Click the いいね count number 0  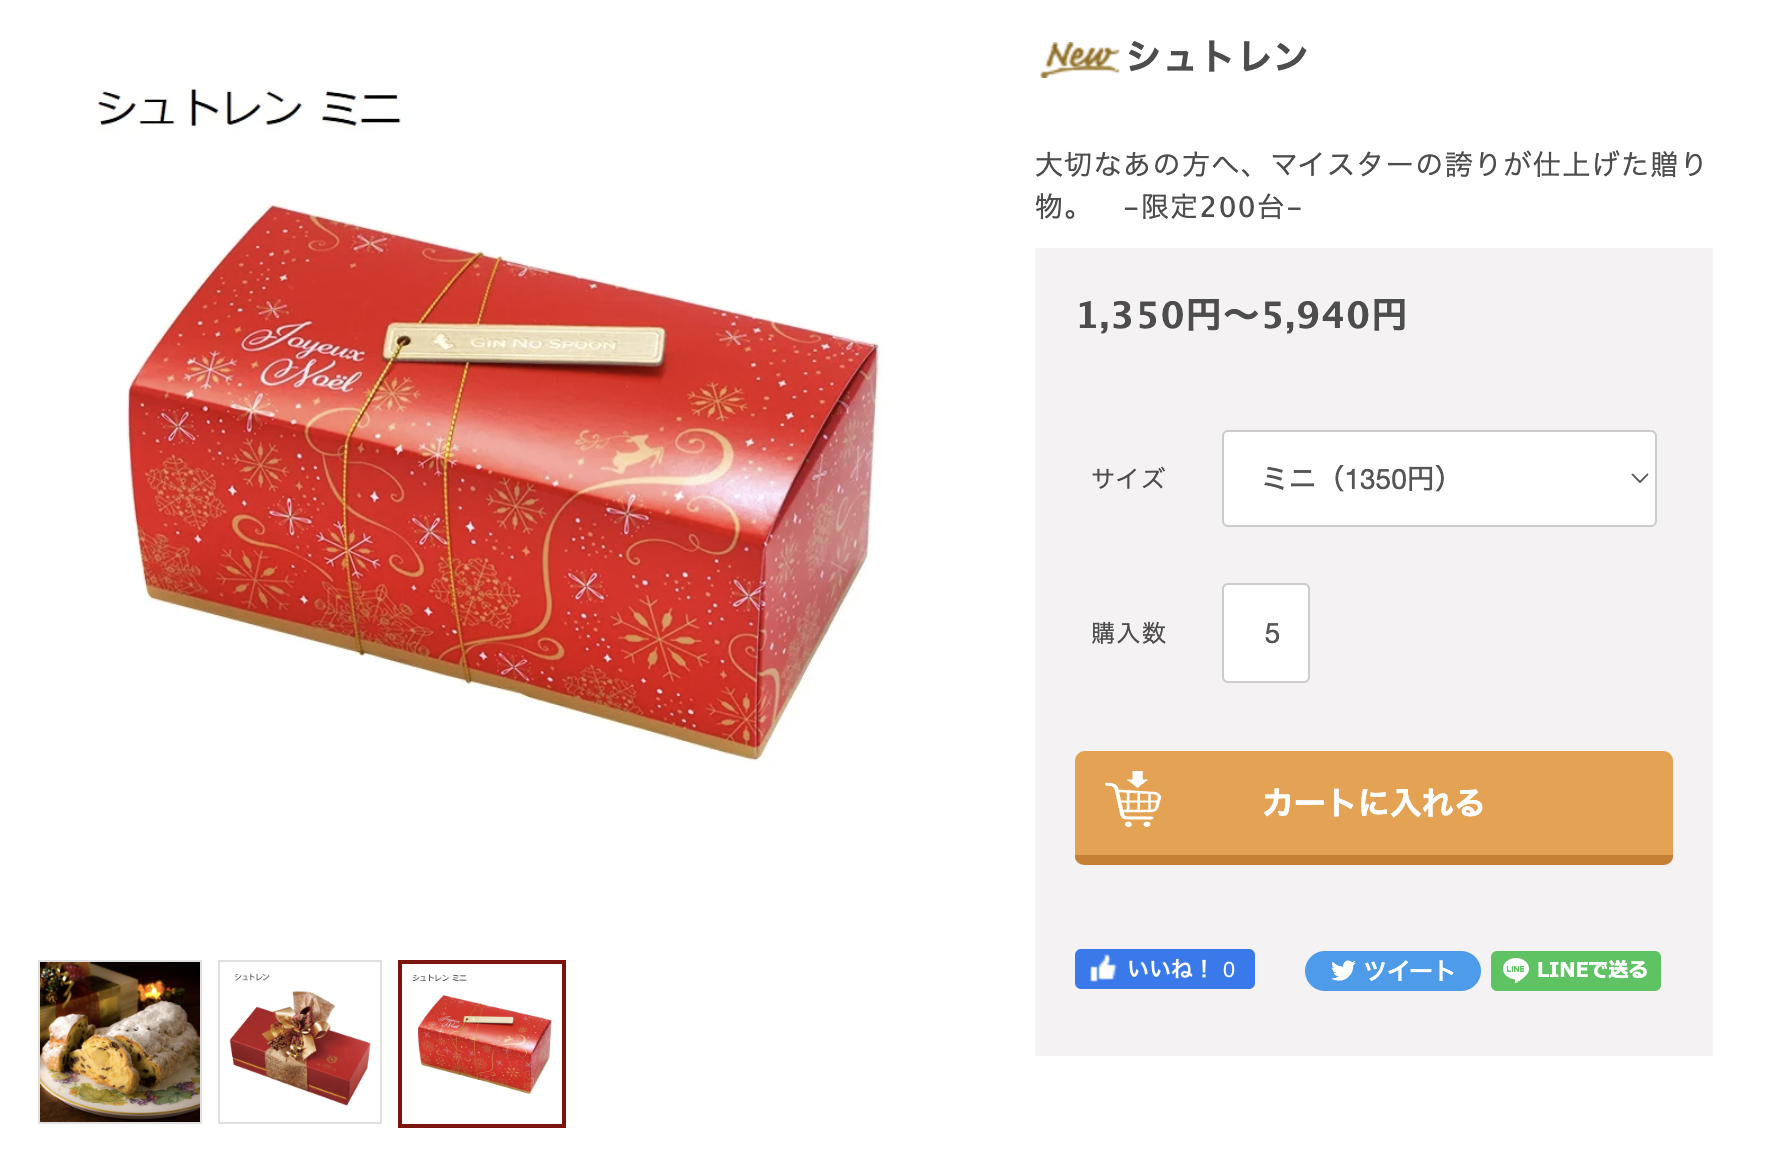[x=1229, y=969]
